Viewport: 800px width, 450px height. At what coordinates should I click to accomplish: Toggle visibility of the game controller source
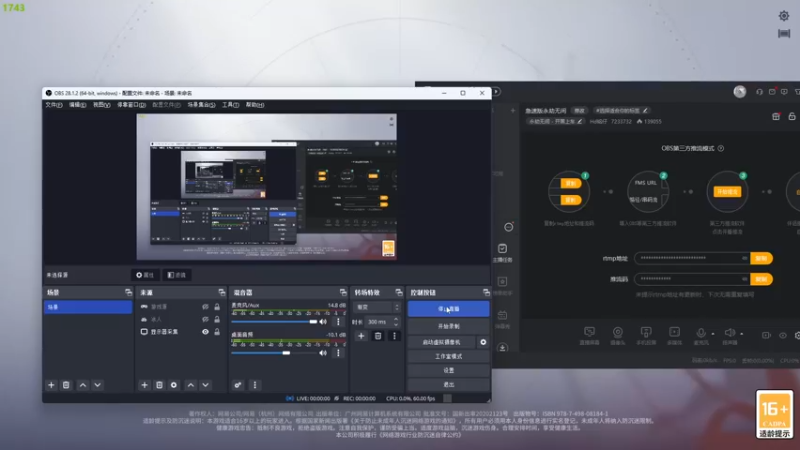[x=205, y=307]
